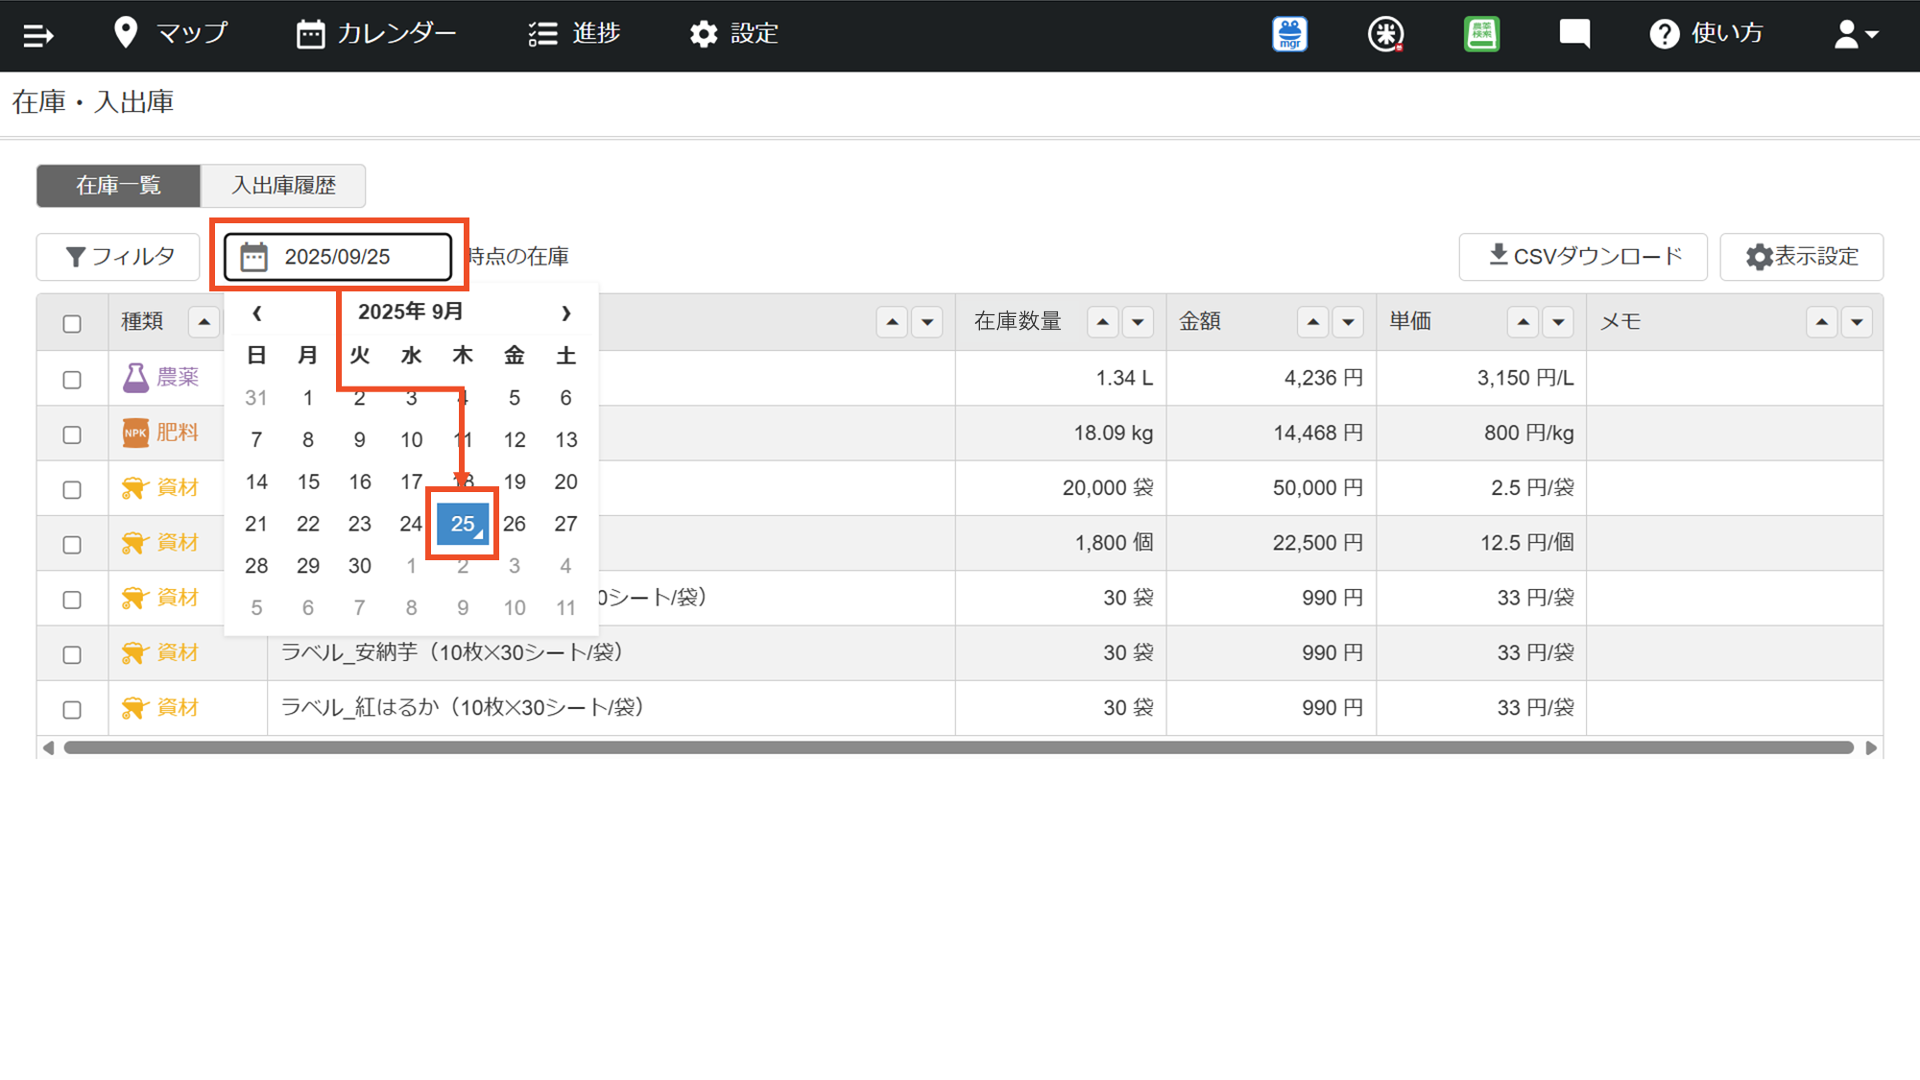
Task: Sort 単価 column ascending
Action: tap(1523, 322)
